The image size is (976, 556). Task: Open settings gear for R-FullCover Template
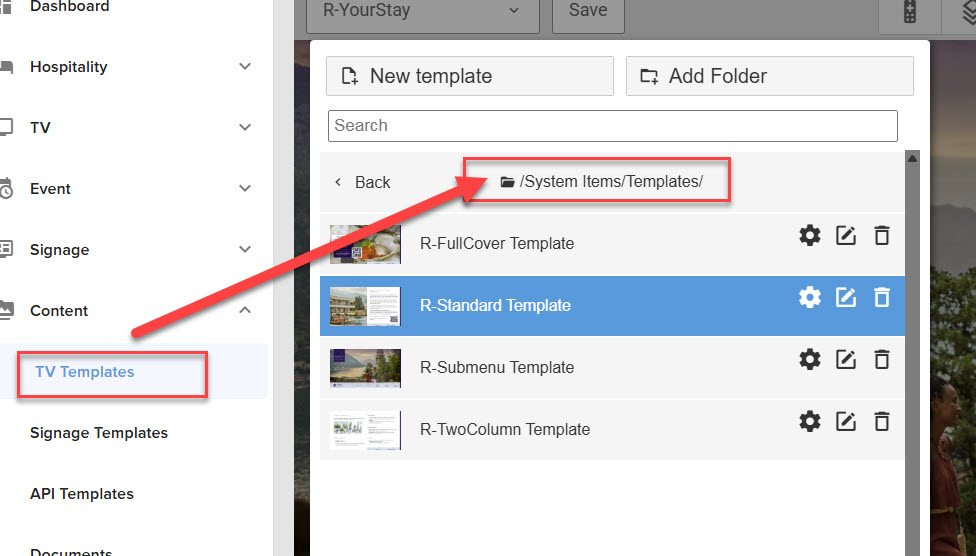click(x=810, y=236)
